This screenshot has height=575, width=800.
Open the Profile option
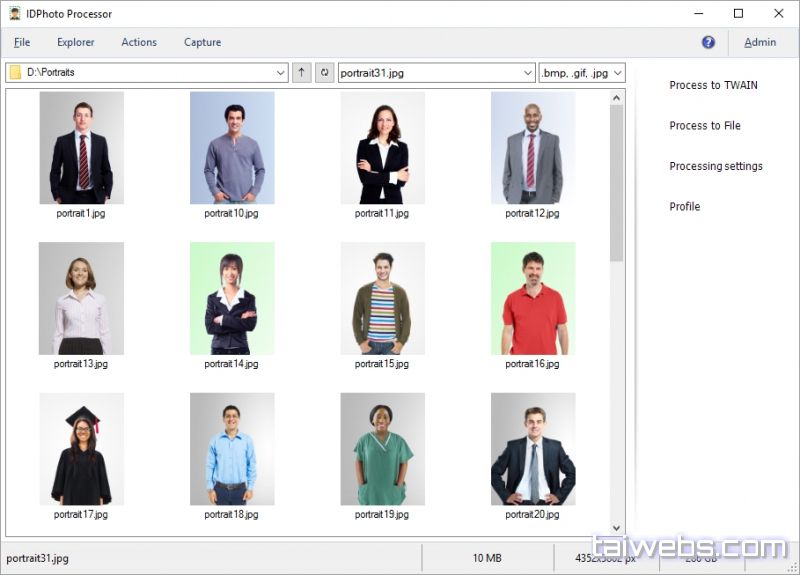[x=685, y=207]
